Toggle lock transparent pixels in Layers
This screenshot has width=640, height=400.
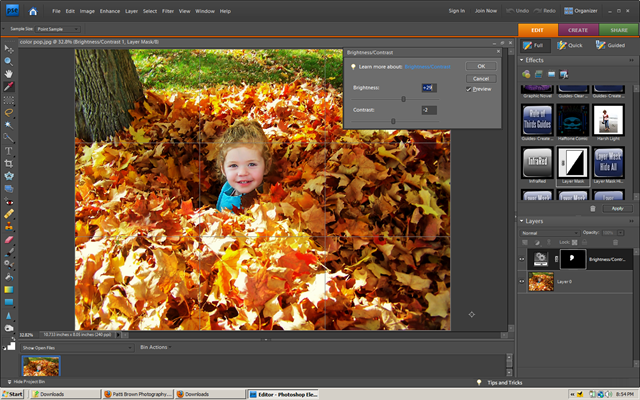point(575,242)
